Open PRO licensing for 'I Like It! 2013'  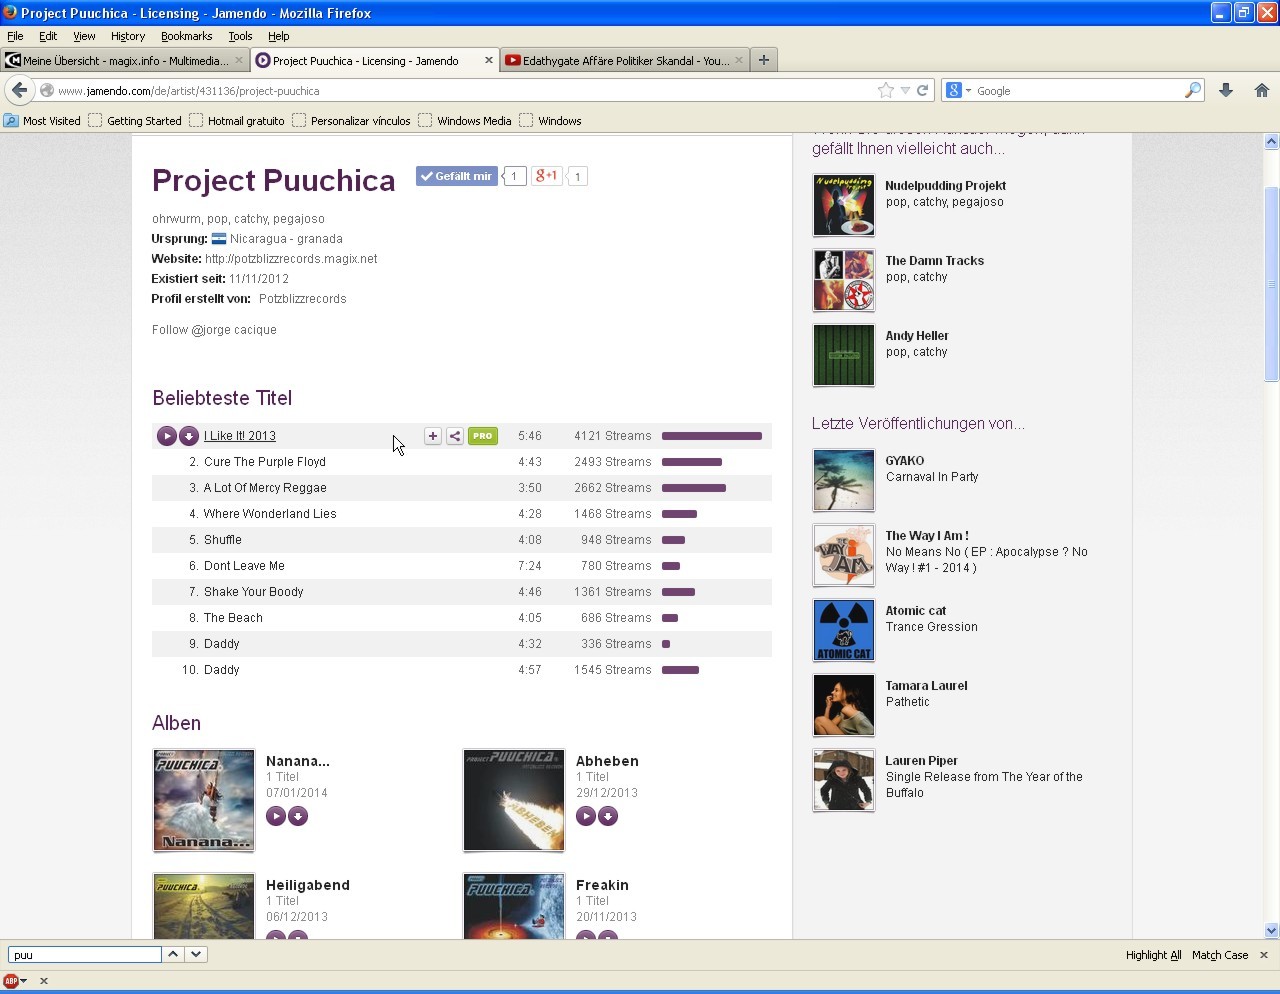point(482,436)
